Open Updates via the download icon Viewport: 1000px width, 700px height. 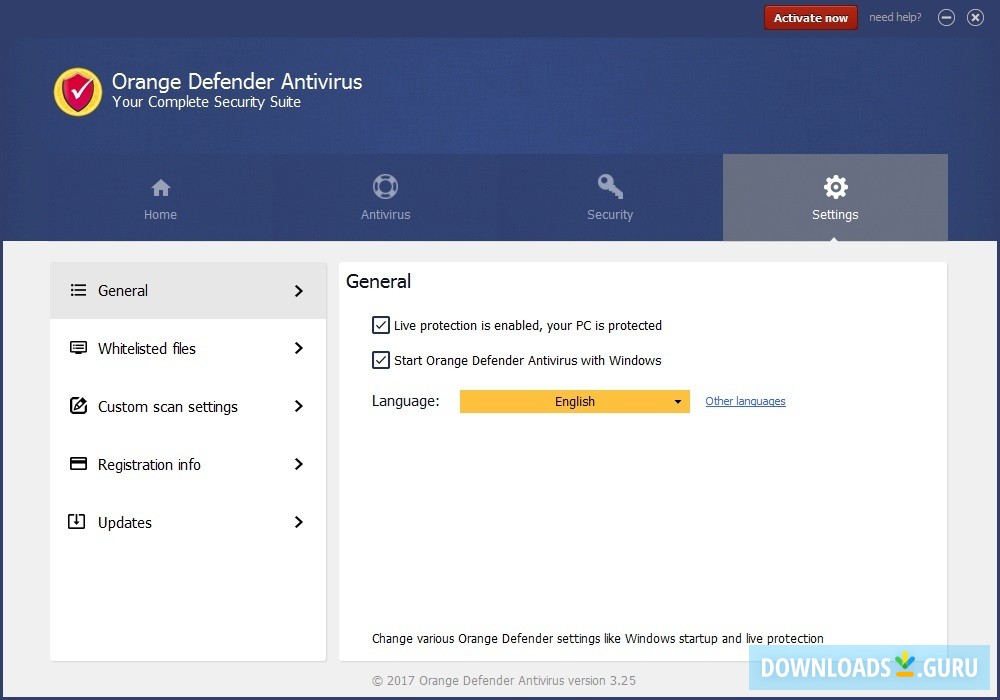(x=78, y=522)
